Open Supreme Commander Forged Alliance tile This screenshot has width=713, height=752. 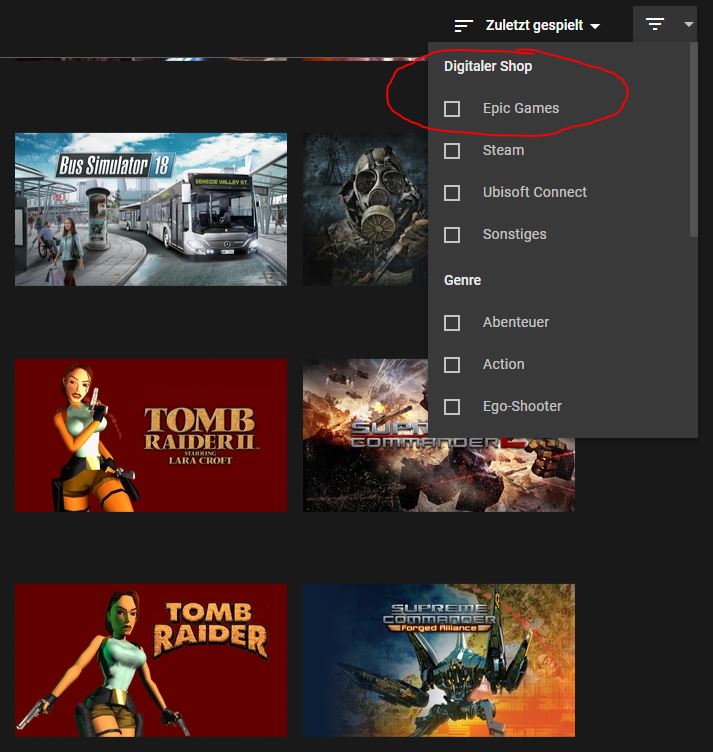pyautogui.click(x=439, y=660)
